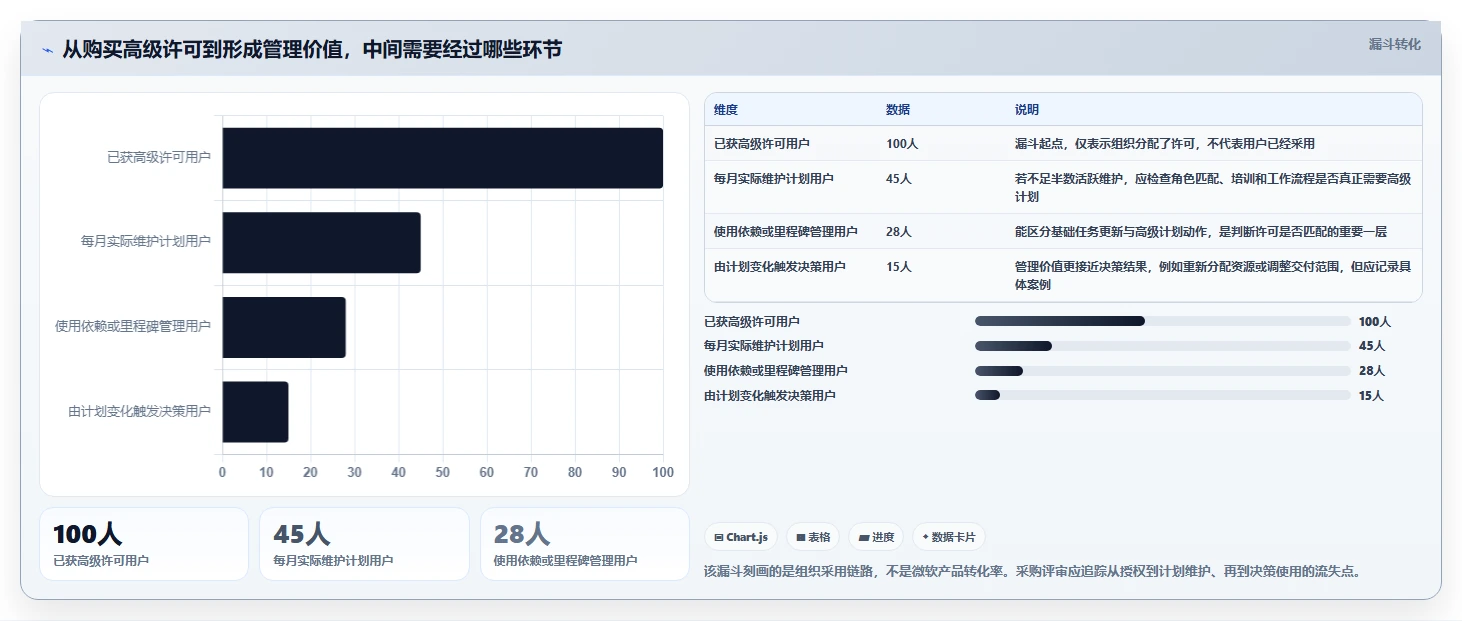
Task: Click the description starting 管理价值更接近决策结果
Action: click(x=1213, y=276)
